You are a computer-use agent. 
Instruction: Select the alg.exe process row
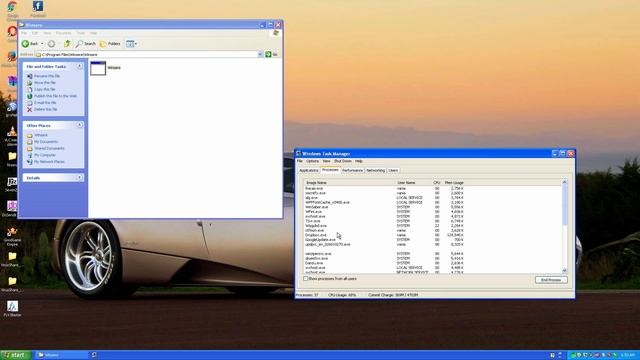tap(384, 198)
